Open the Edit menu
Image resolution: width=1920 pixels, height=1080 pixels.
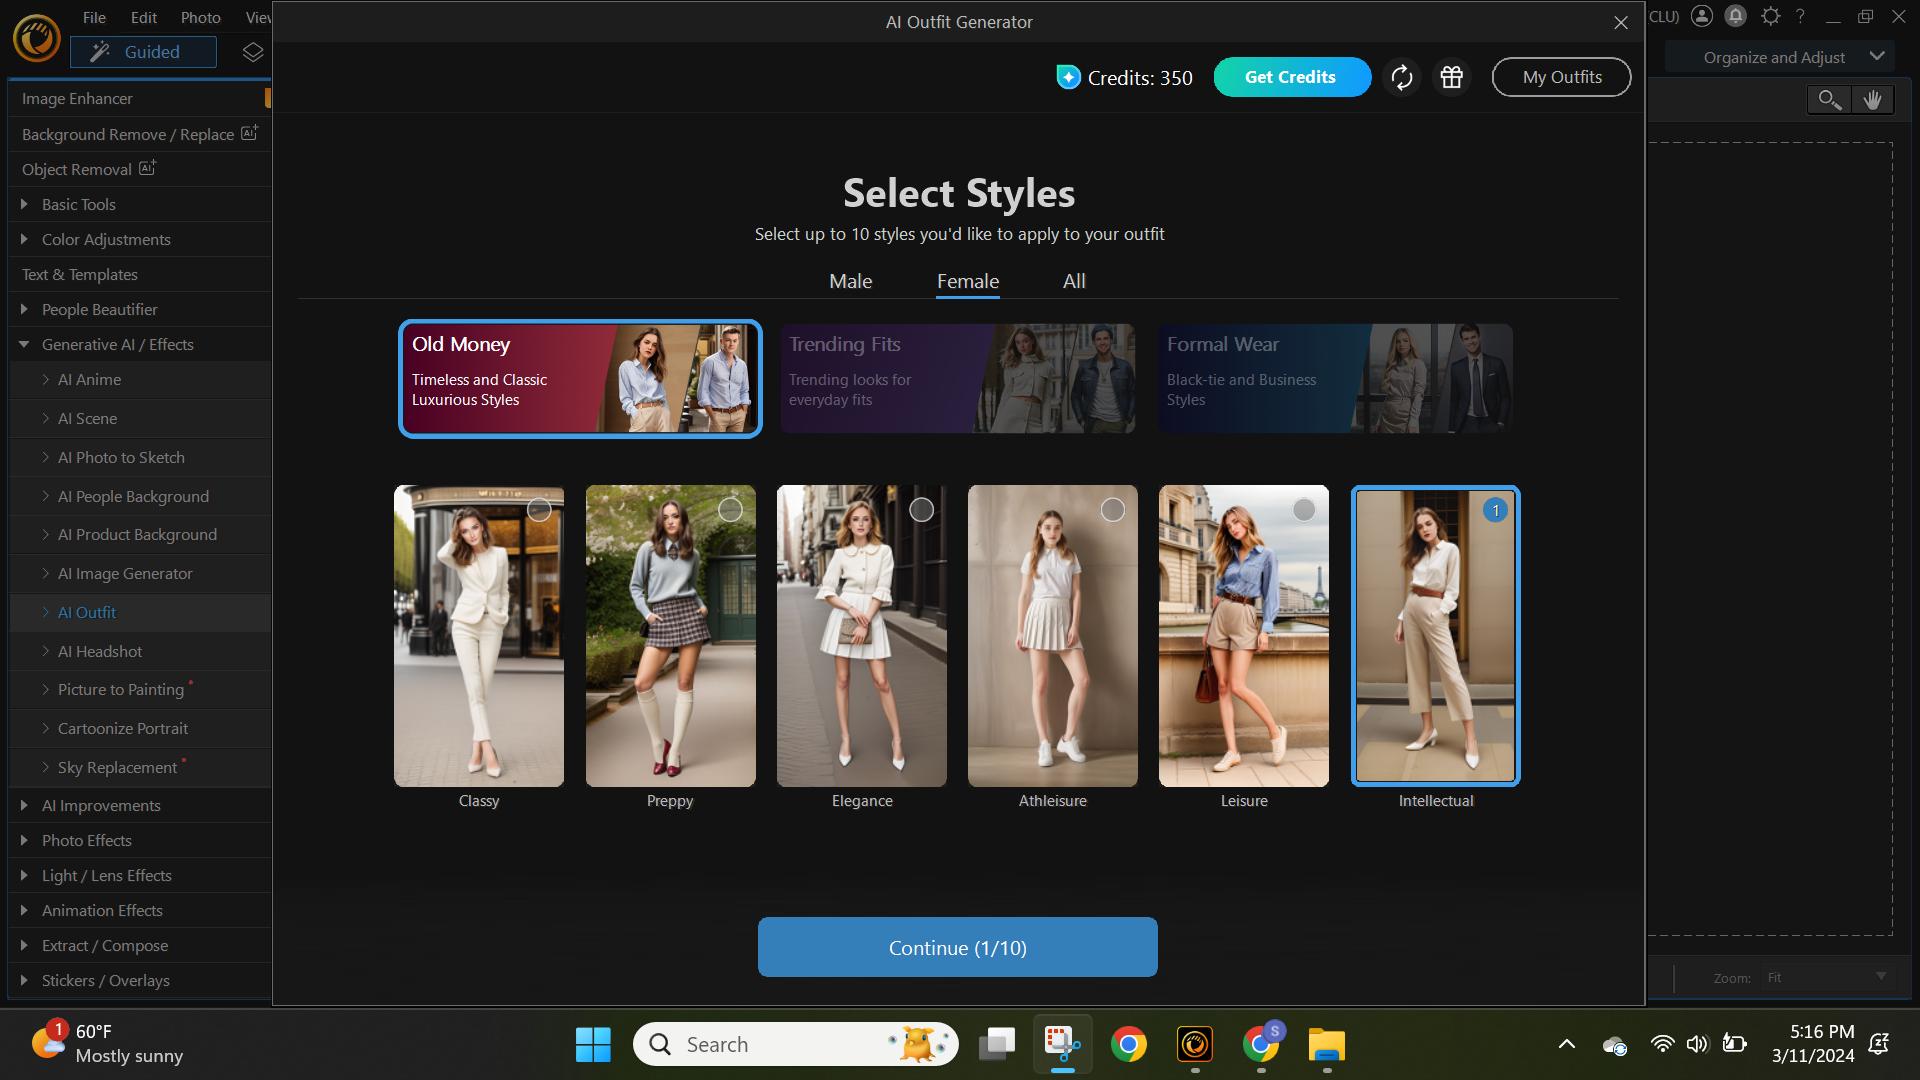point(143,17)
